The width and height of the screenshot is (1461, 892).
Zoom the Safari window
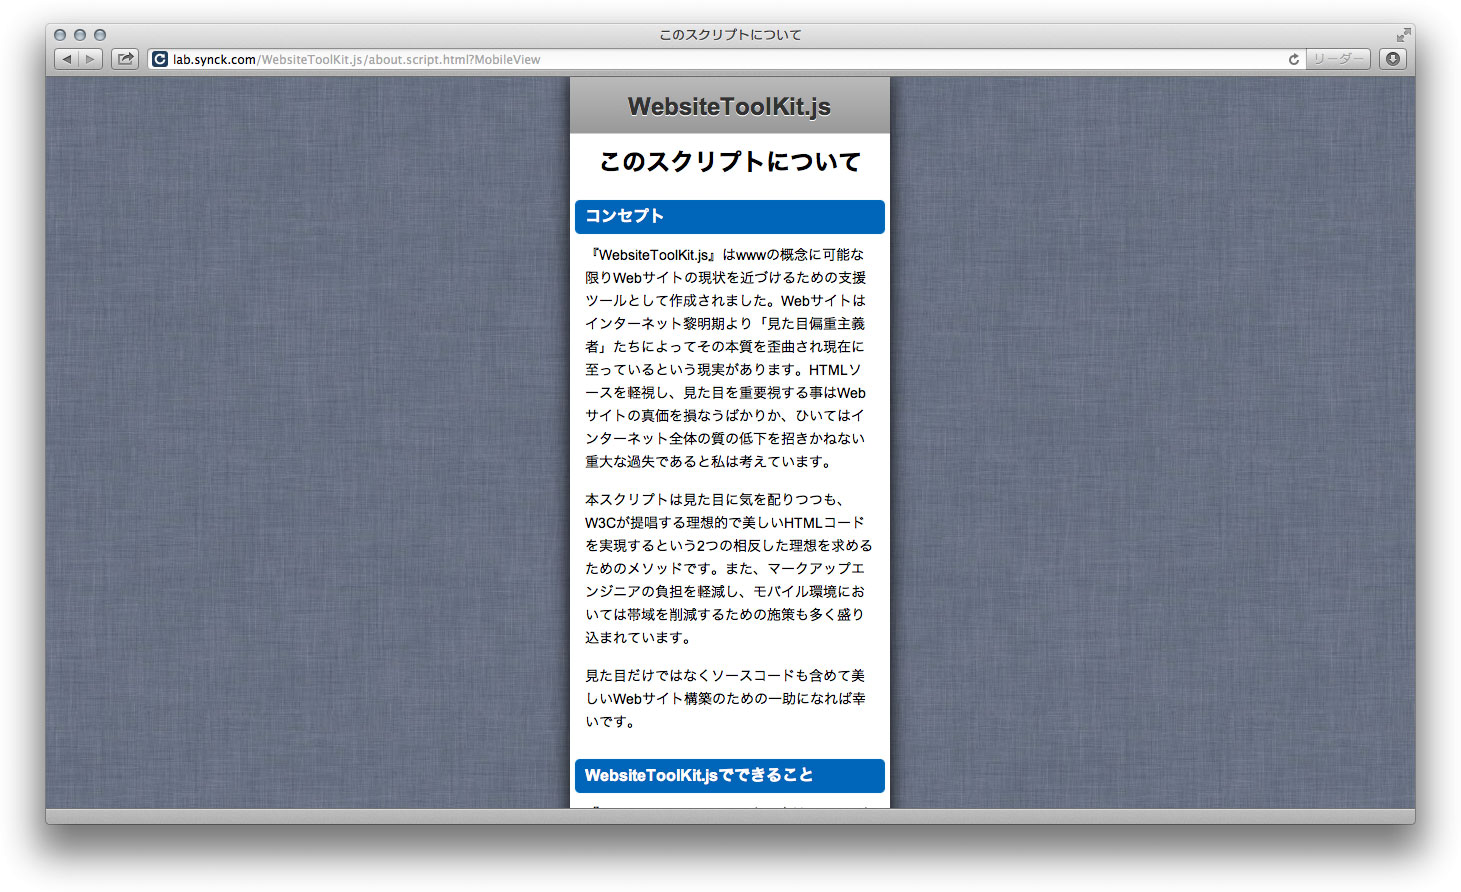coord(100,35)
